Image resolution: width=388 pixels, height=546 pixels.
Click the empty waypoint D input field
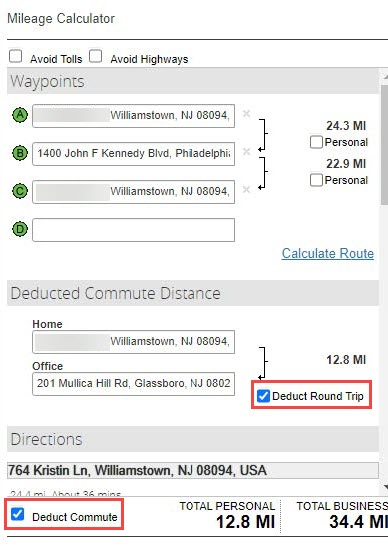pyautogui.click(x=133, y=230)
